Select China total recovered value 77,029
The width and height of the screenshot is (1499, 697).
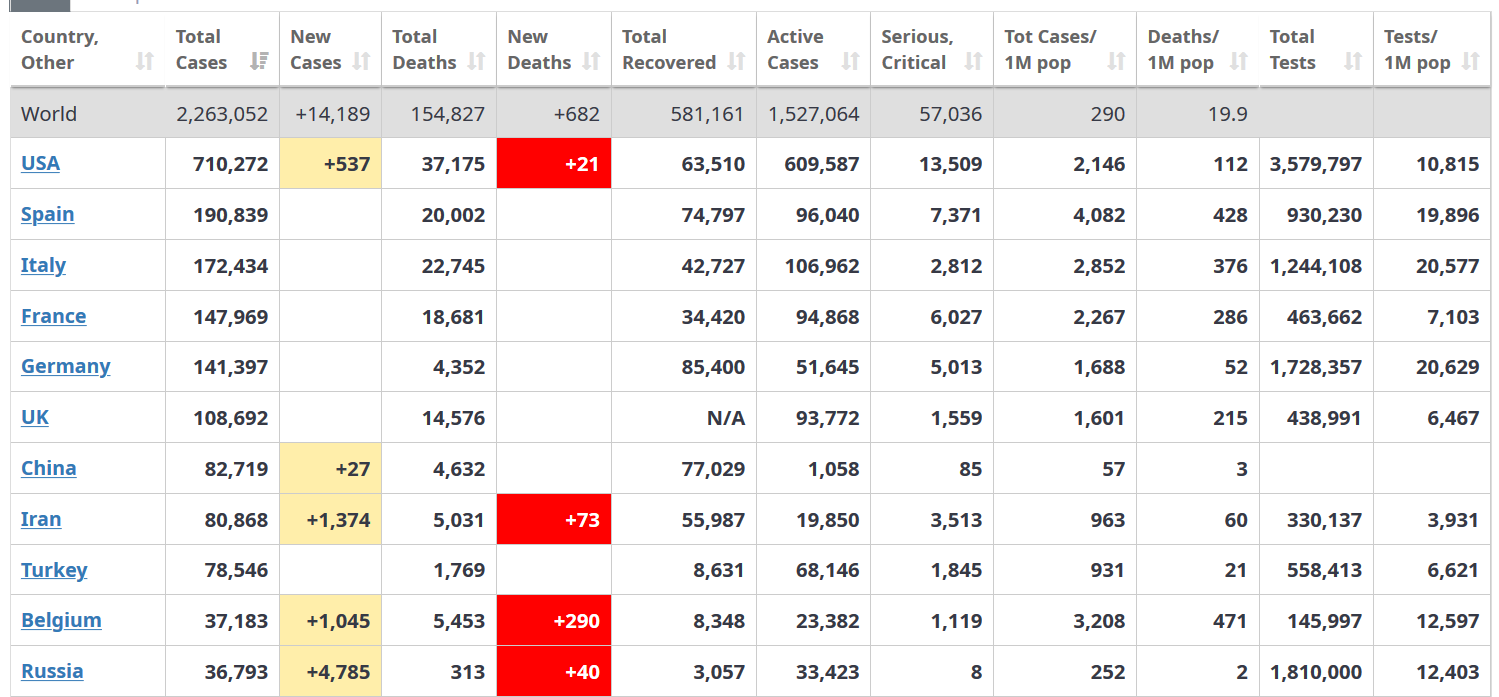pyautogui.click(x=713, y=469)
